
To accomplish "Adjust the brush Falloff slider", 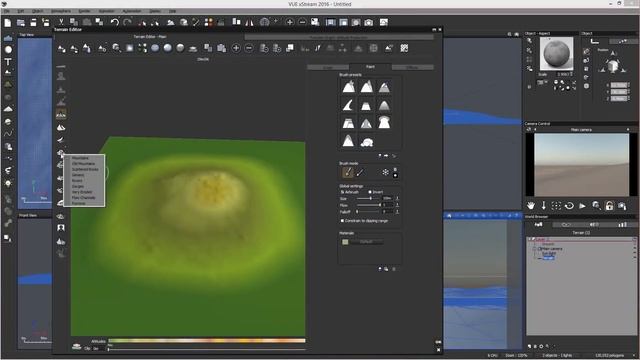I will pyautogui.click(x=368, y=211).
